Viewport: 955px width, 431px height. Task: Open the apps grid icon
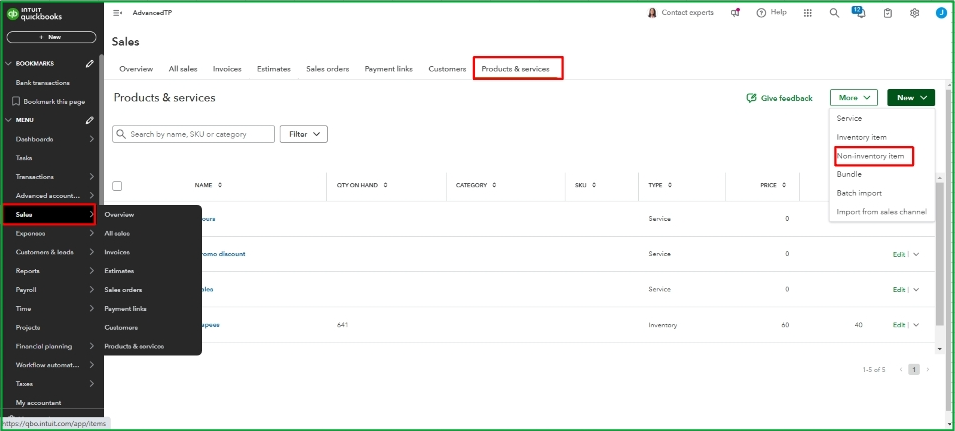808,13
